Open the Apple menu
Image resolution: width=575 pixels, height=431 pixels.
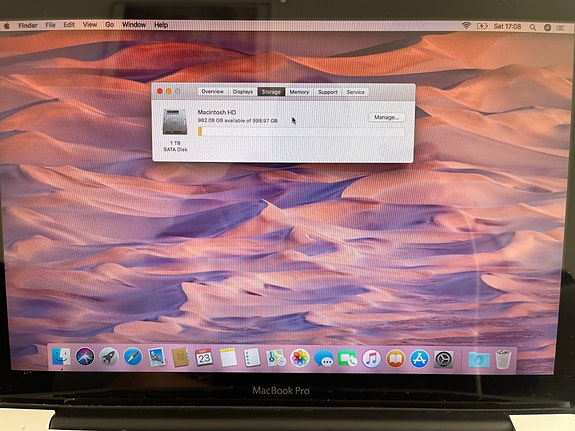tap(7, 25)
